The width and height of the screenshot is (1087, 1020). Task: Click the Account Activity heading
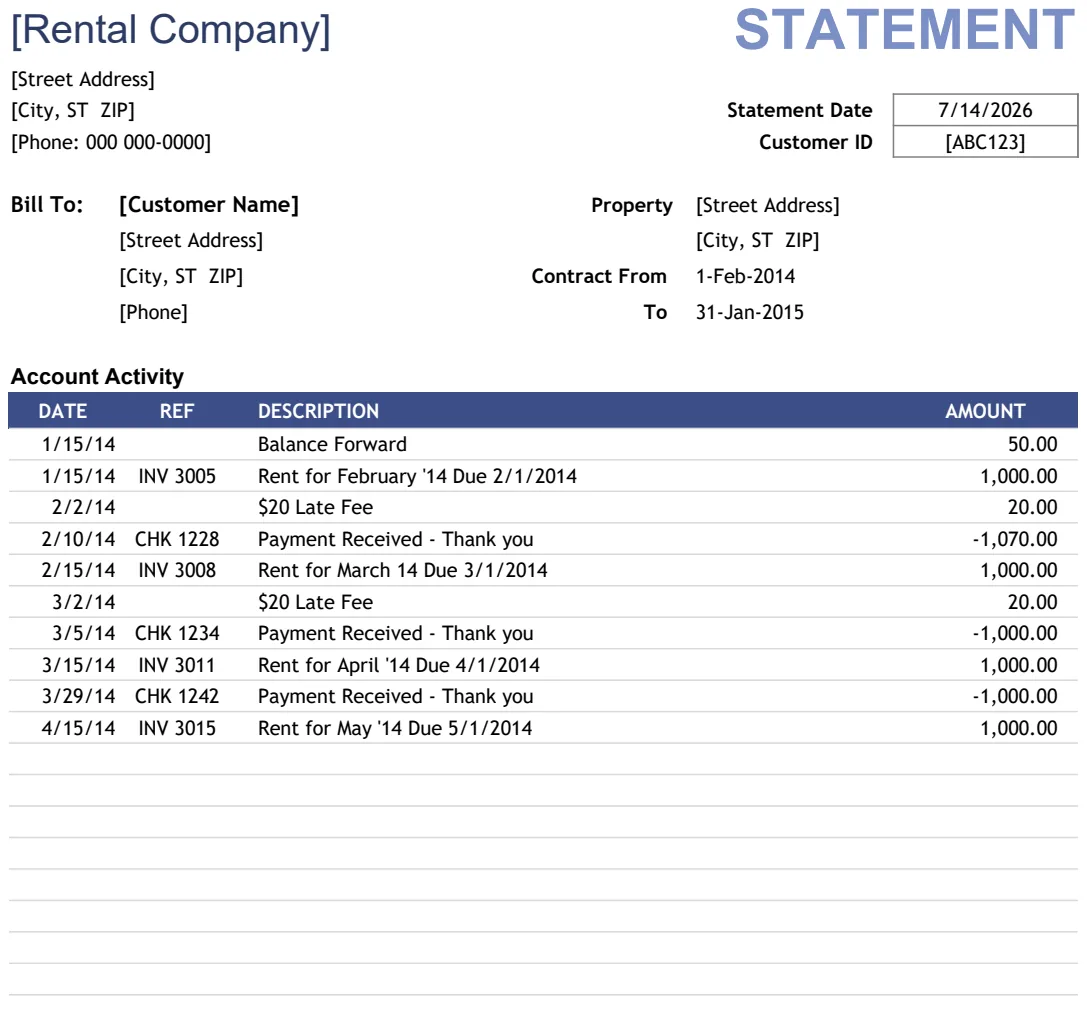pos(97,377)
